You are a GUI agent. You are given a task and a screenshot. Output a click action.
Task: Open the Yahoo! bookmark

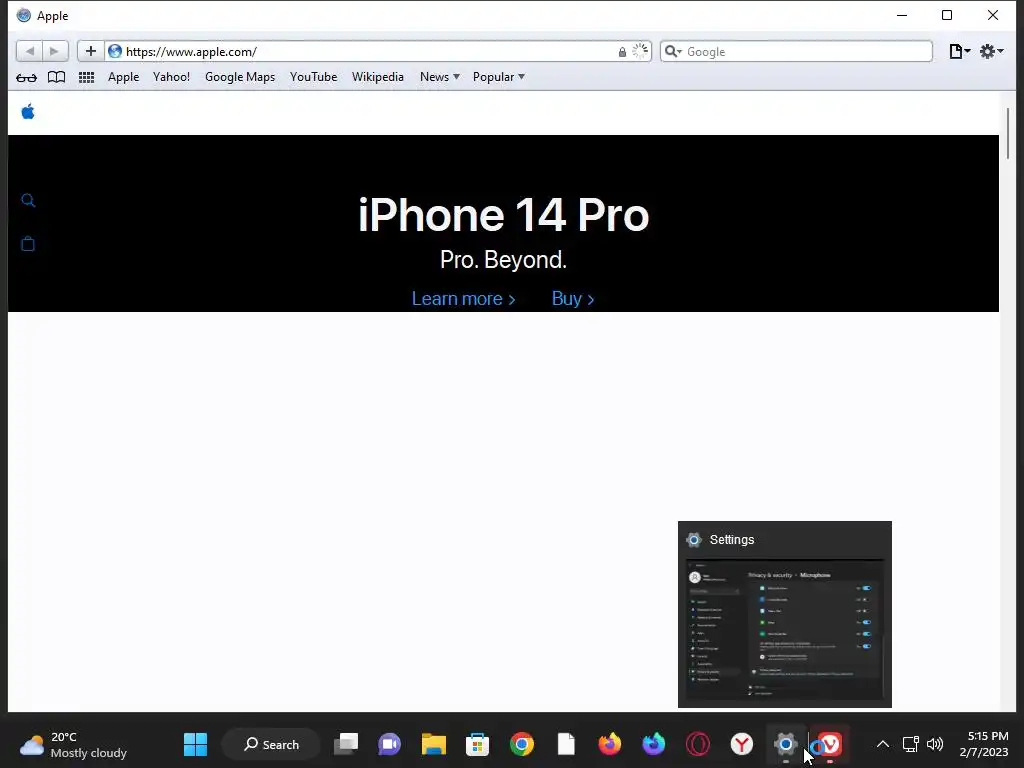(171, 77)
